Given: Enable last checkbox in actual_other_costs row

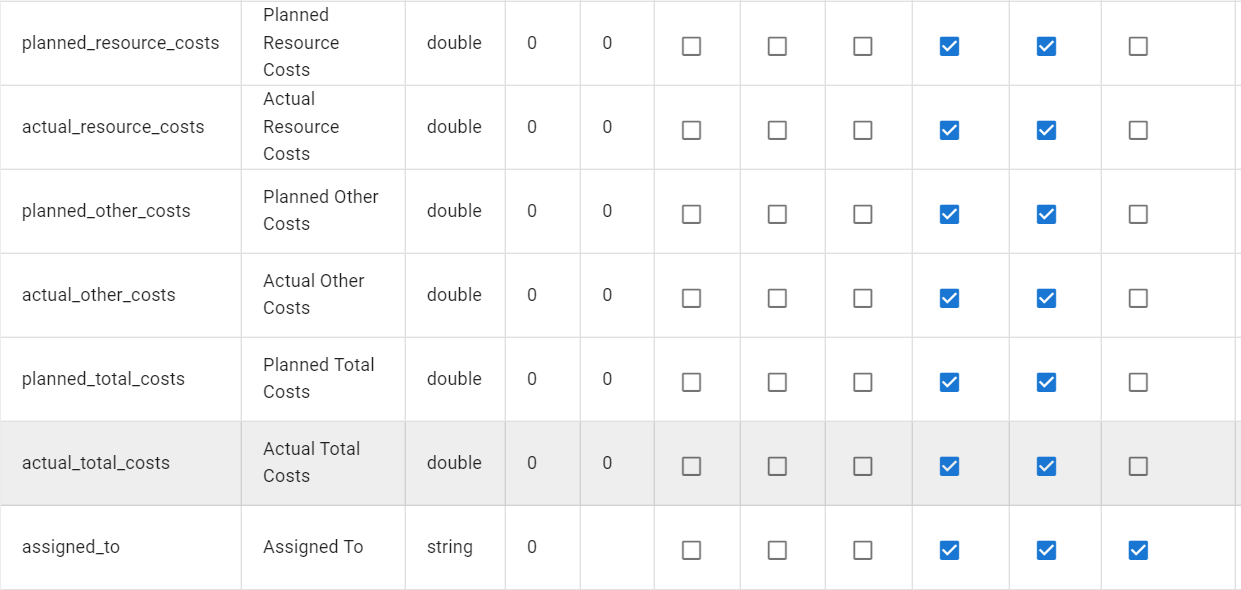Looking at the screenshot, I should coord(1138,298).
